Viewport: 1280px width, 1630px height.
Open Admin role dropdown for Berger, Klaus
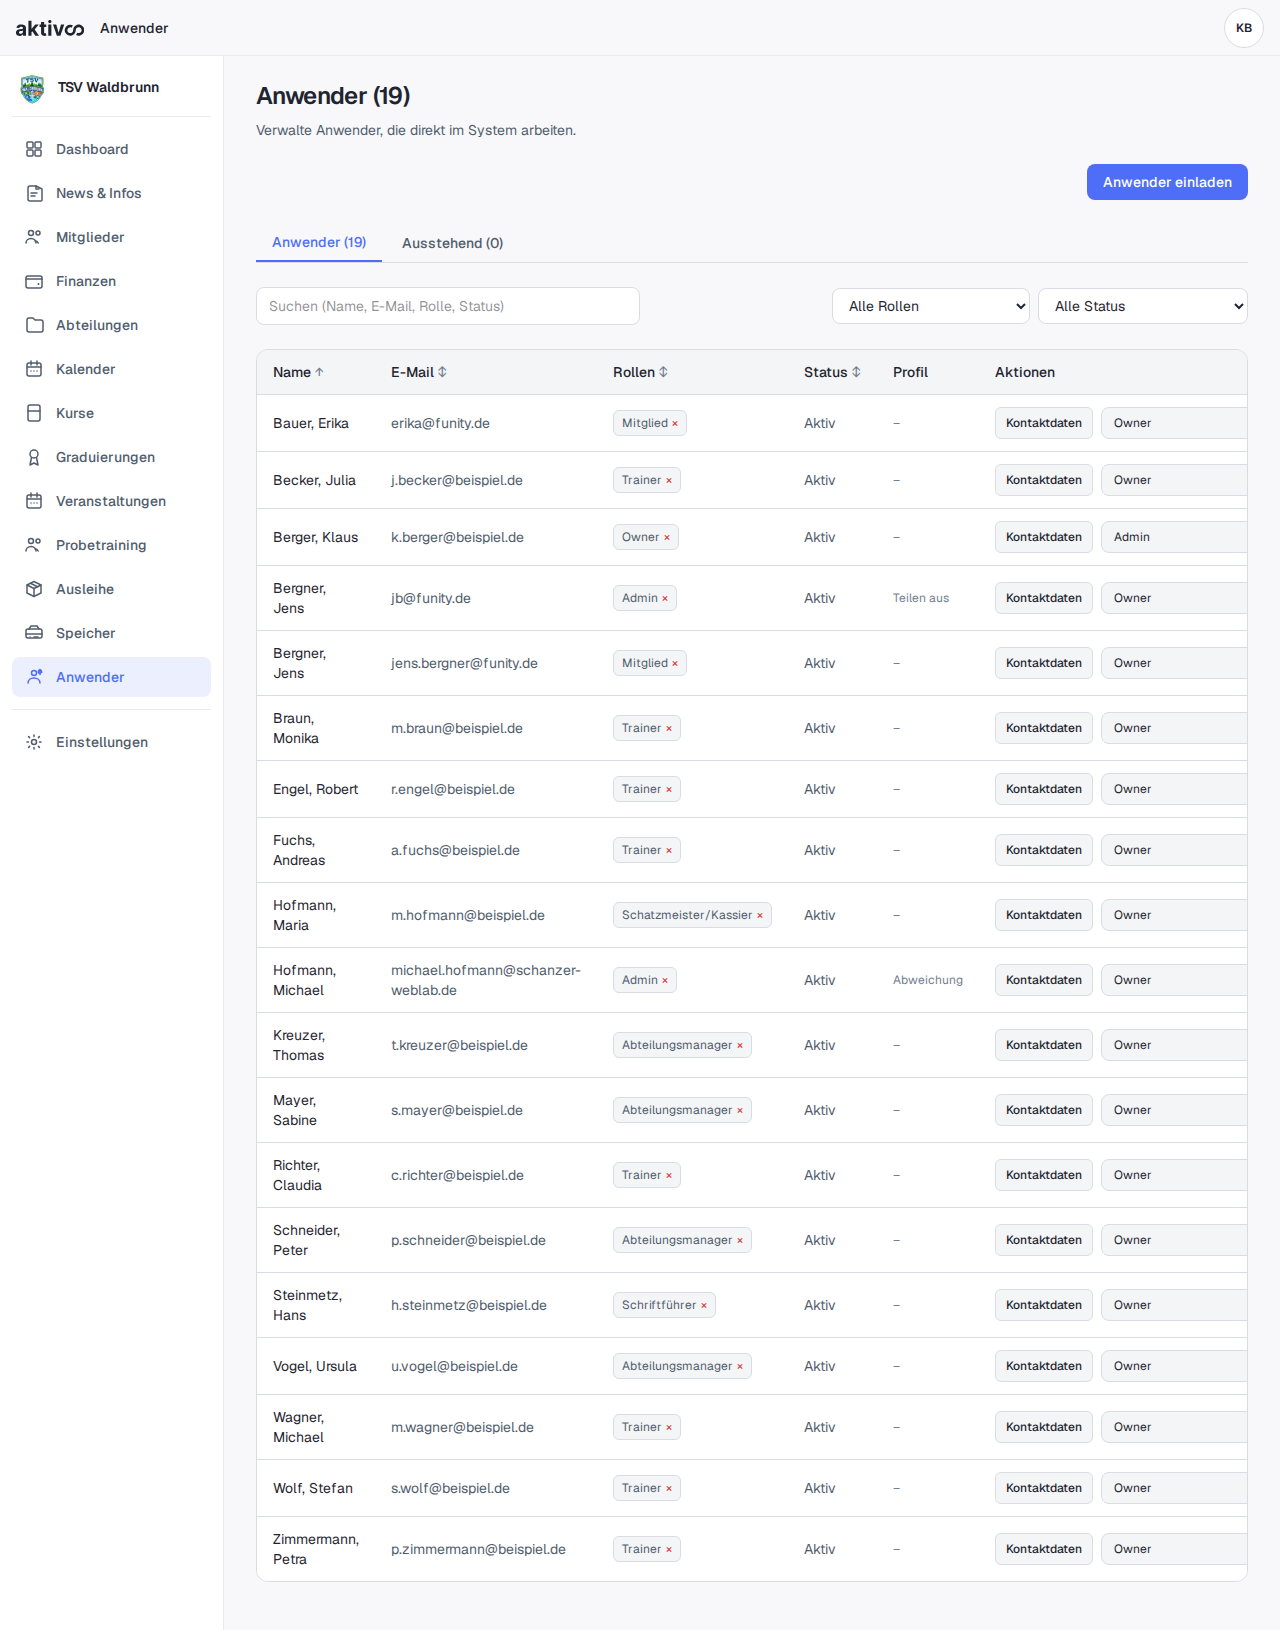1174,537
